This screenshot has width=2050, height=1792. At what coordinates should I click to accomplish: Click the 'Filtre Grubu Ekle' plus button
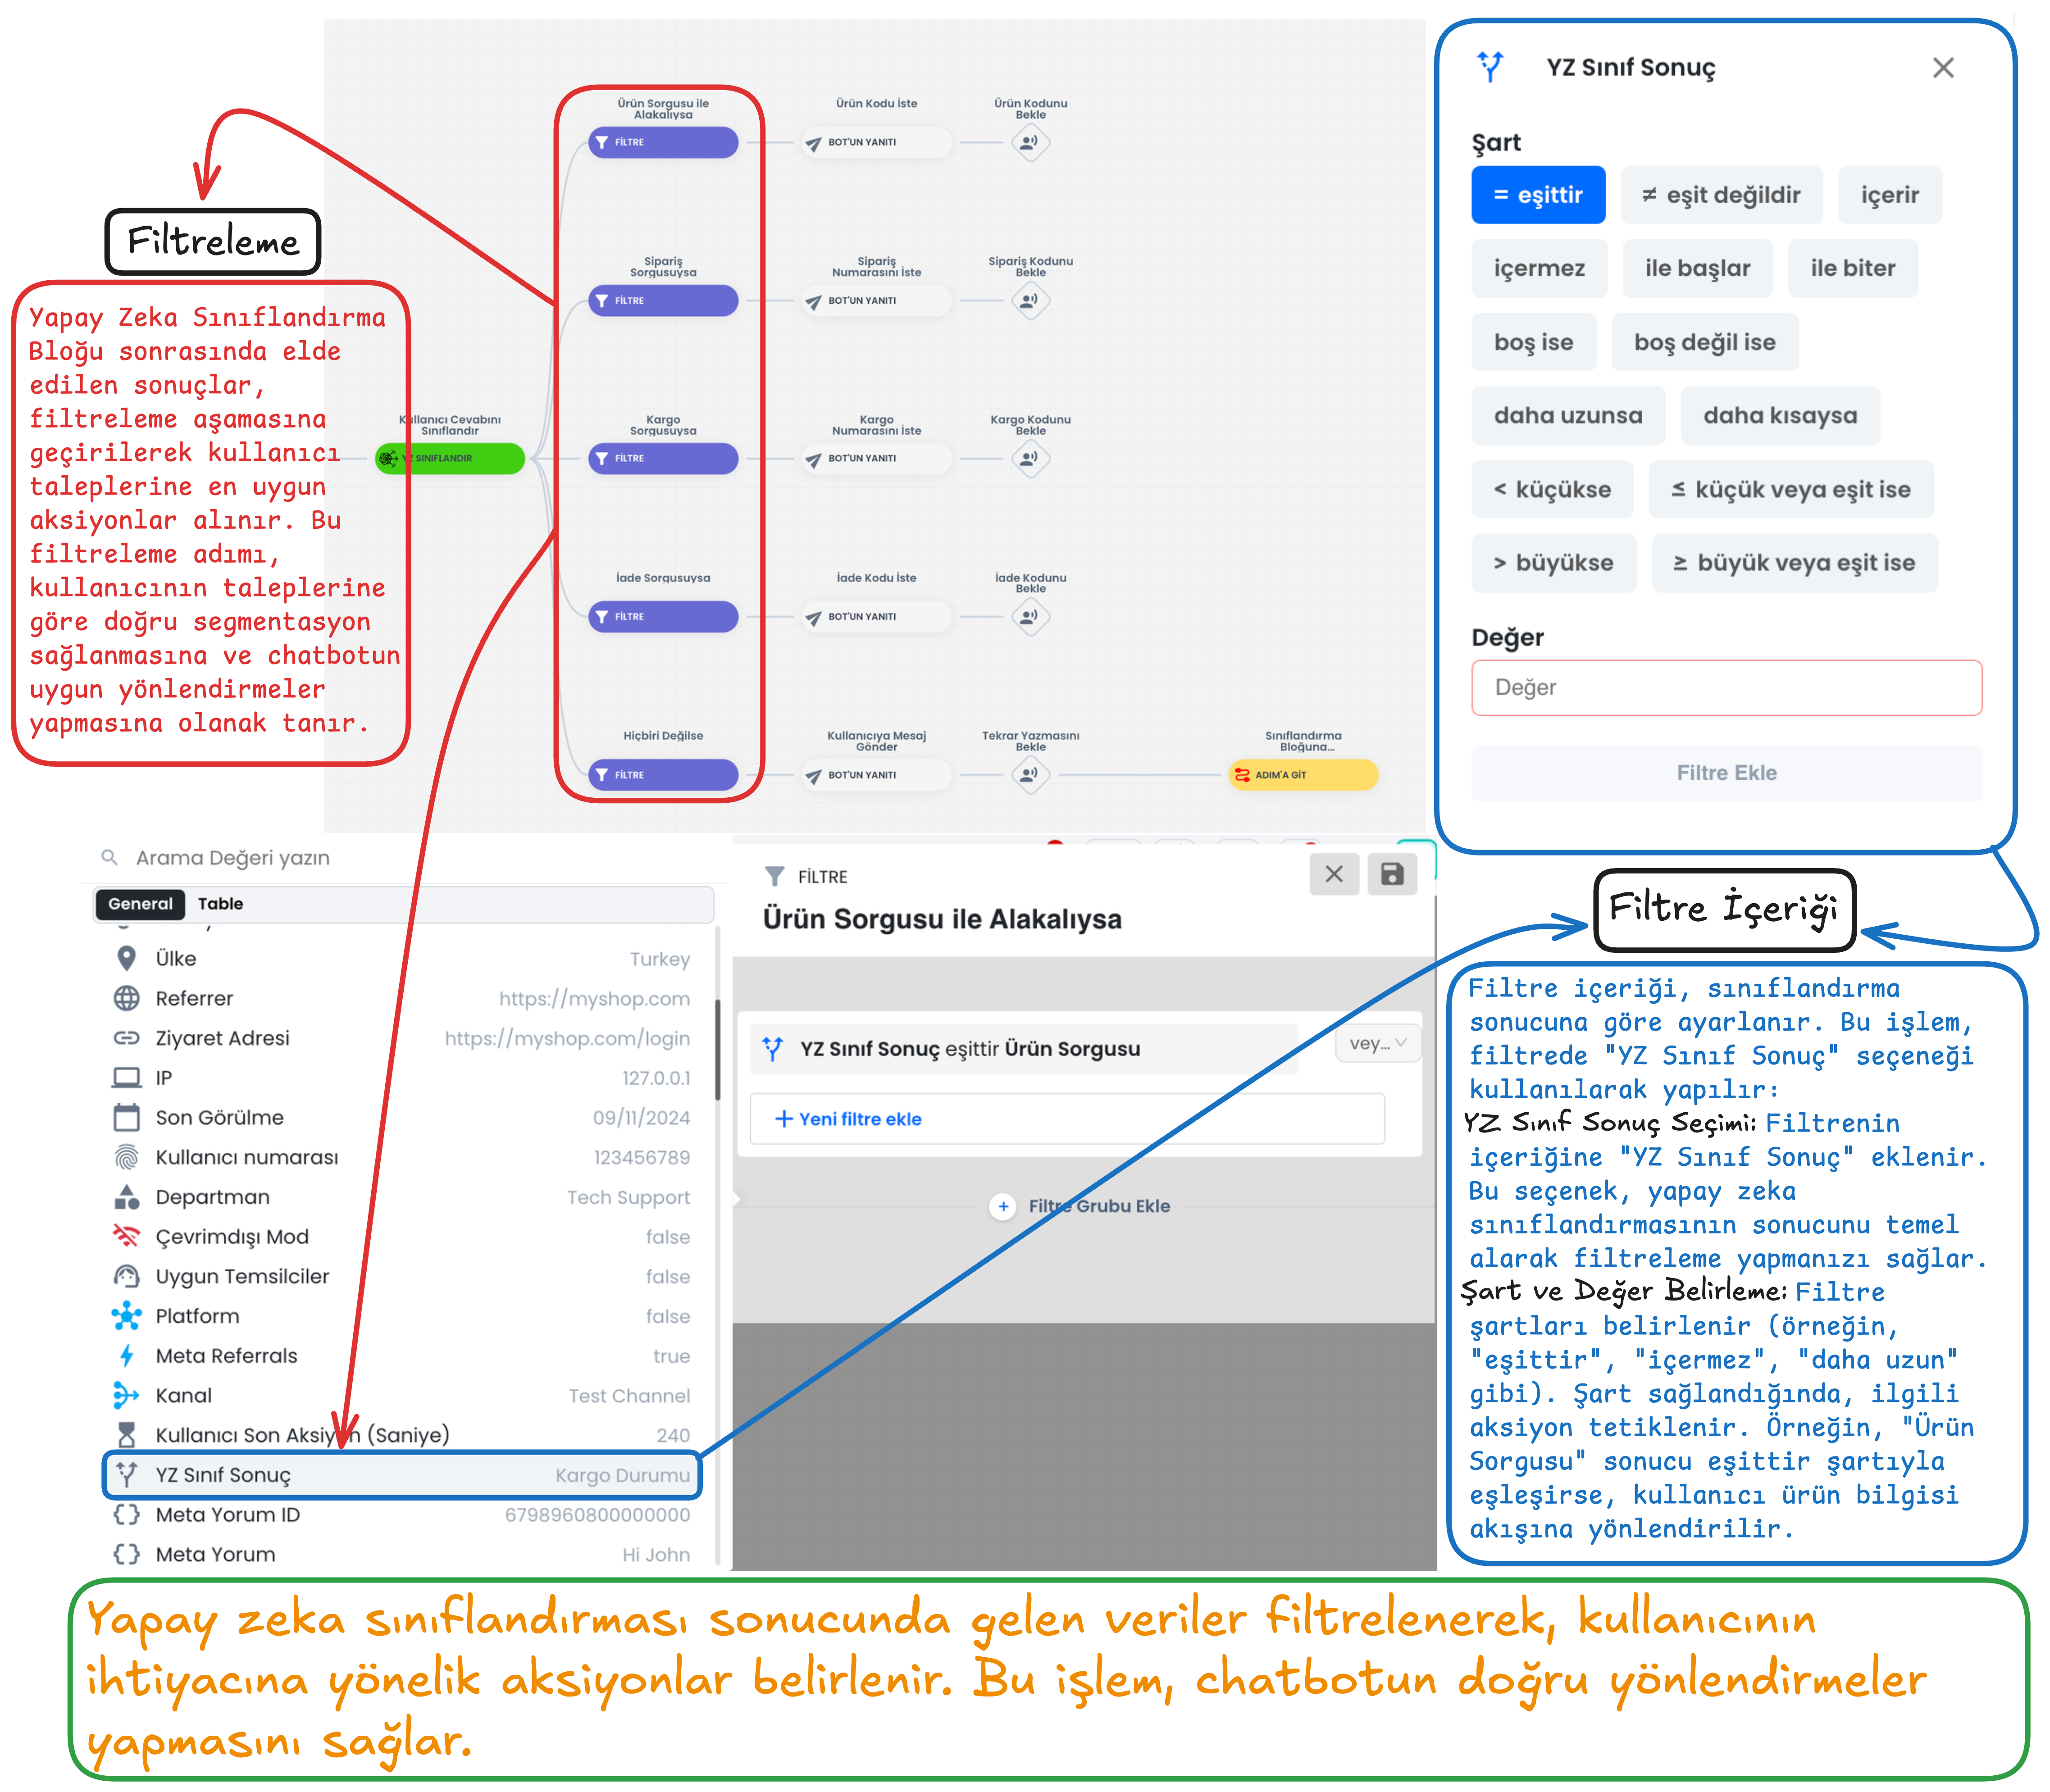tap(1002, 1206)
